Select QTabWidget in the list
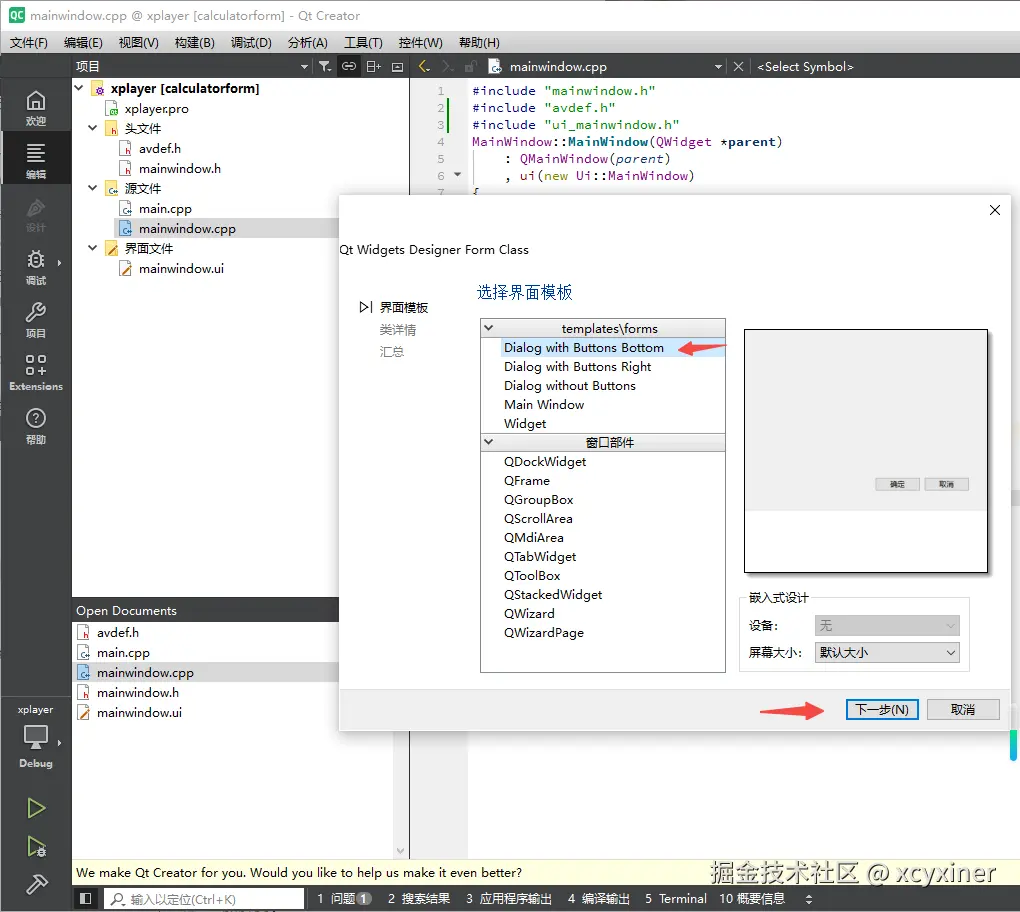Image resolution: width=1020 pixels, height=912 pixels. (539, 556)
